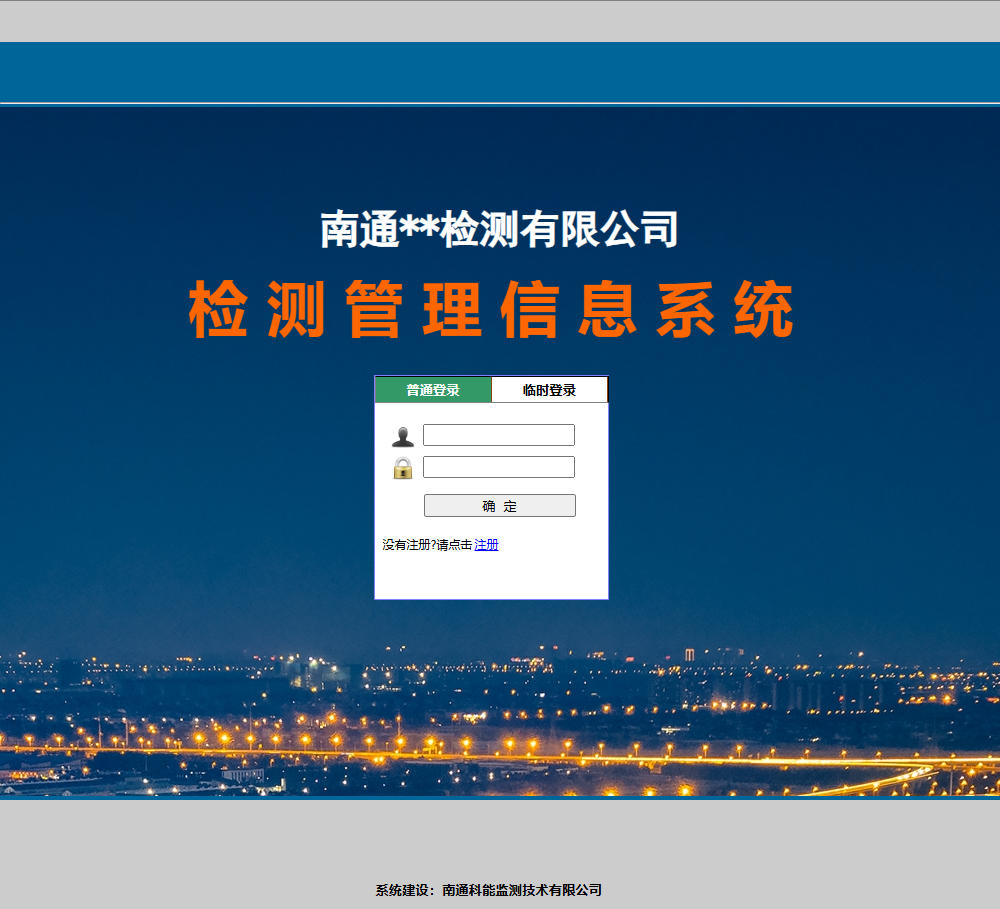Click the padlock password icon
This screenshot has height=909, width=1000.
pyautogui.click(x=402, y=468)
